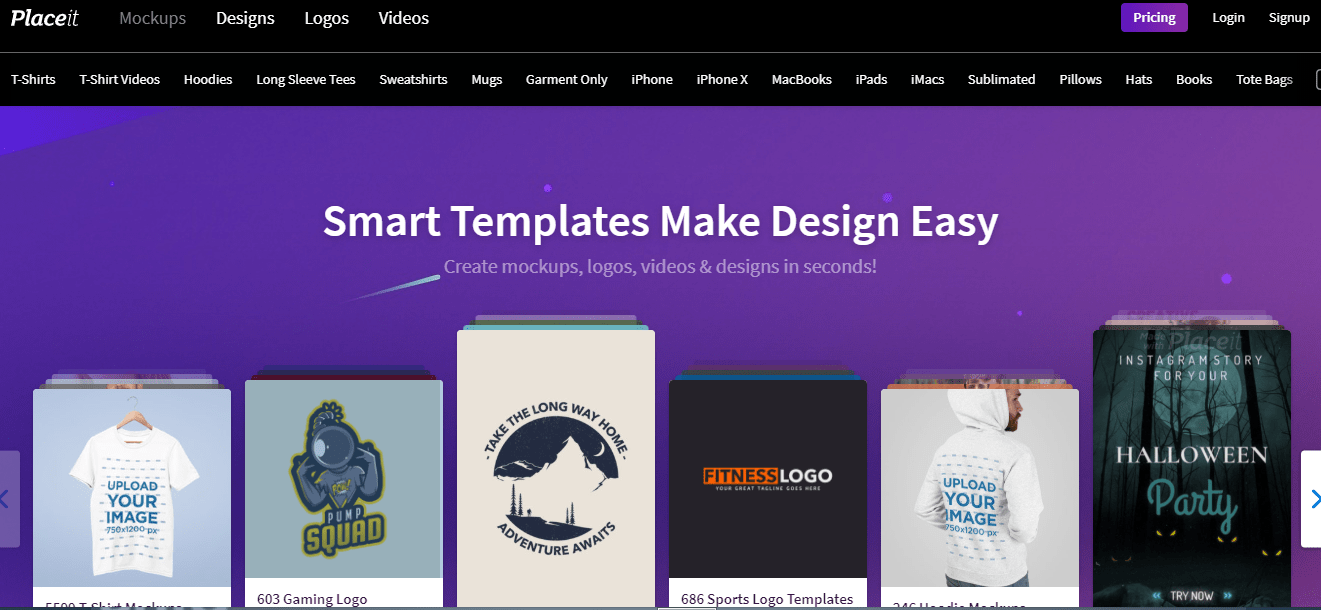
Task: Click the Try Now button on Halloween card
Action: point(1192,596)
